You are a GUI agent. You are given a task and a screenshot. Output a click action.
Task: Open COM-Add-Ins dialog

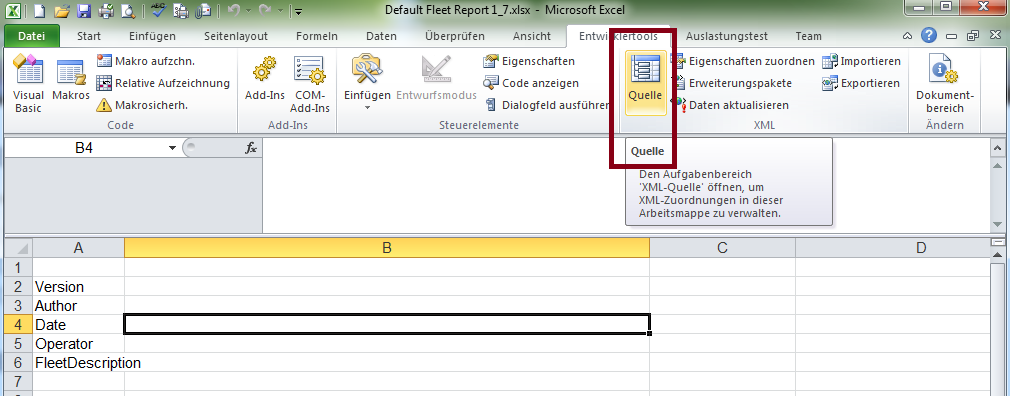point(309,85)
